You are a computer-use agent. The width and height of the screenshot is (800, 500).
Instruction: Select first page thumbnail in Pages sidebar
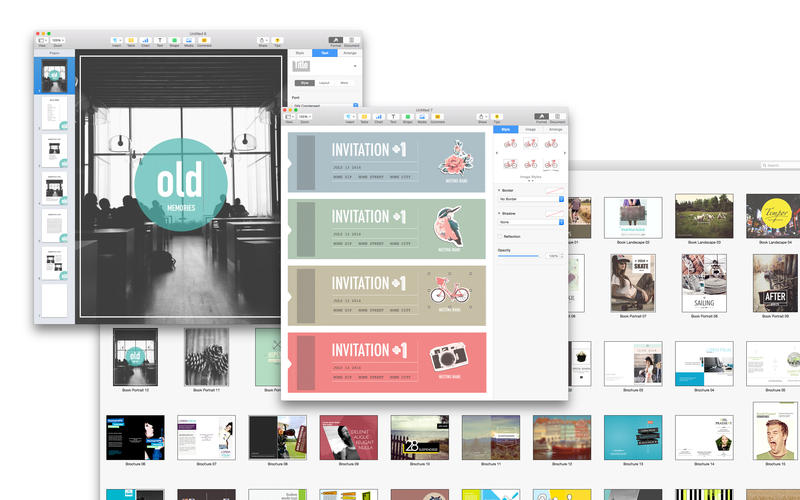54,76
